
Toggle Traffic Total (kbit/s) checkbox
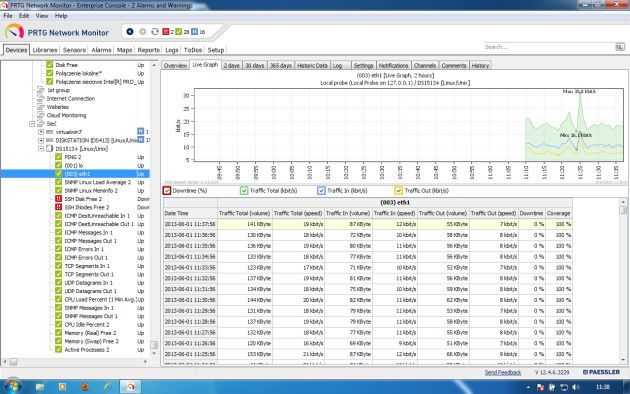click(244, 191)
